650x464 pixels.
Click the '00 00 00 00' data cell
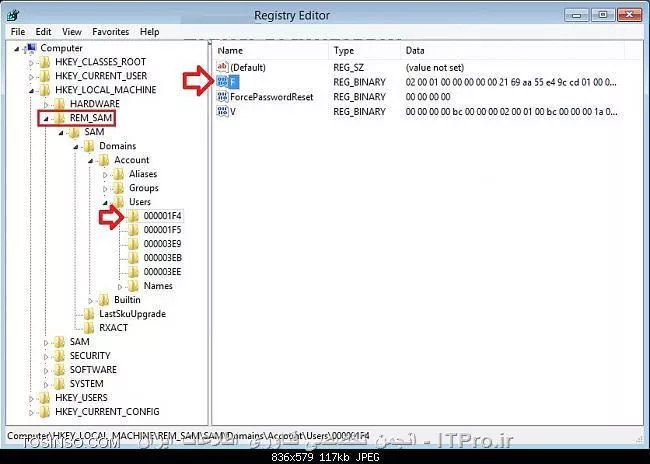(428, 97)
